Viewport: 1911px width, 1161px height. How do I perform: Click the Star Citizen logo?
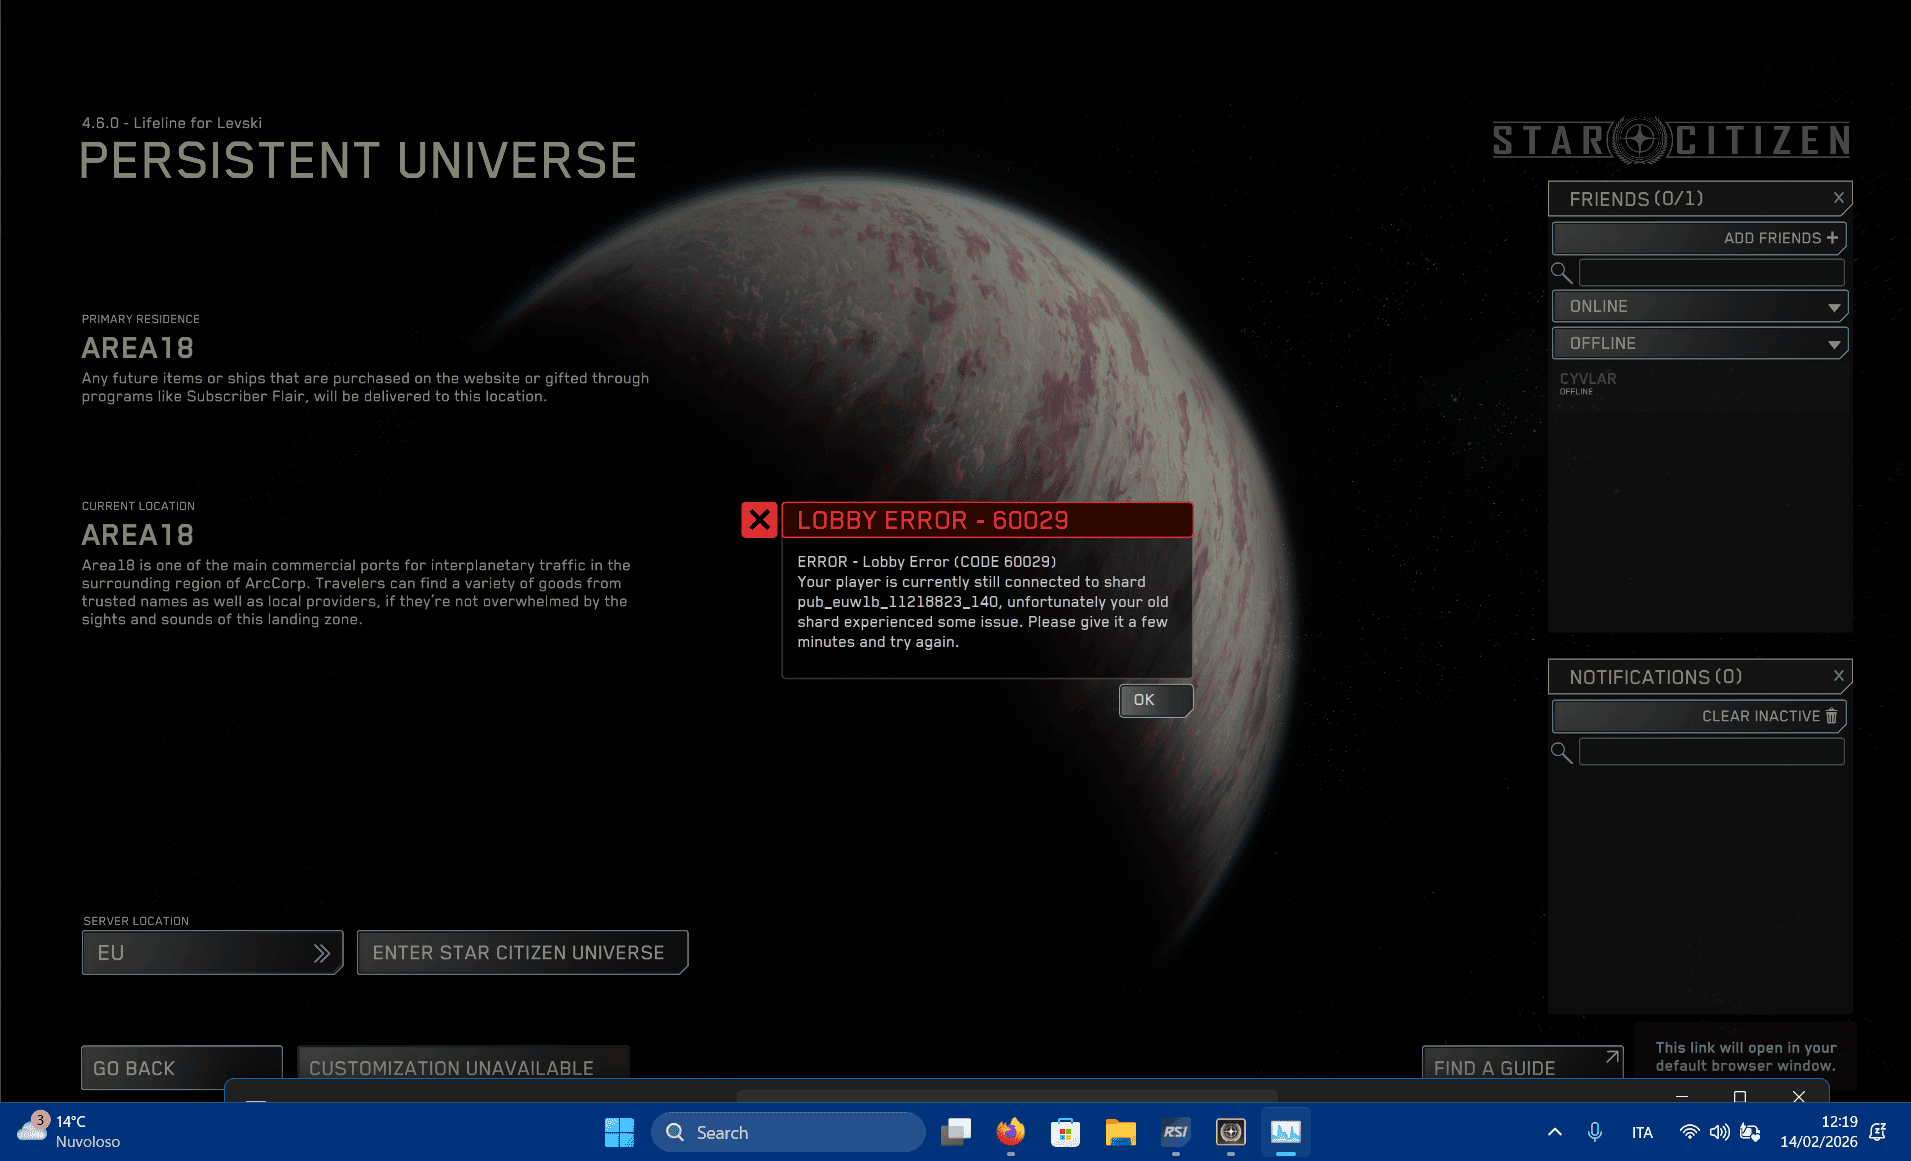pos(1671,140)
